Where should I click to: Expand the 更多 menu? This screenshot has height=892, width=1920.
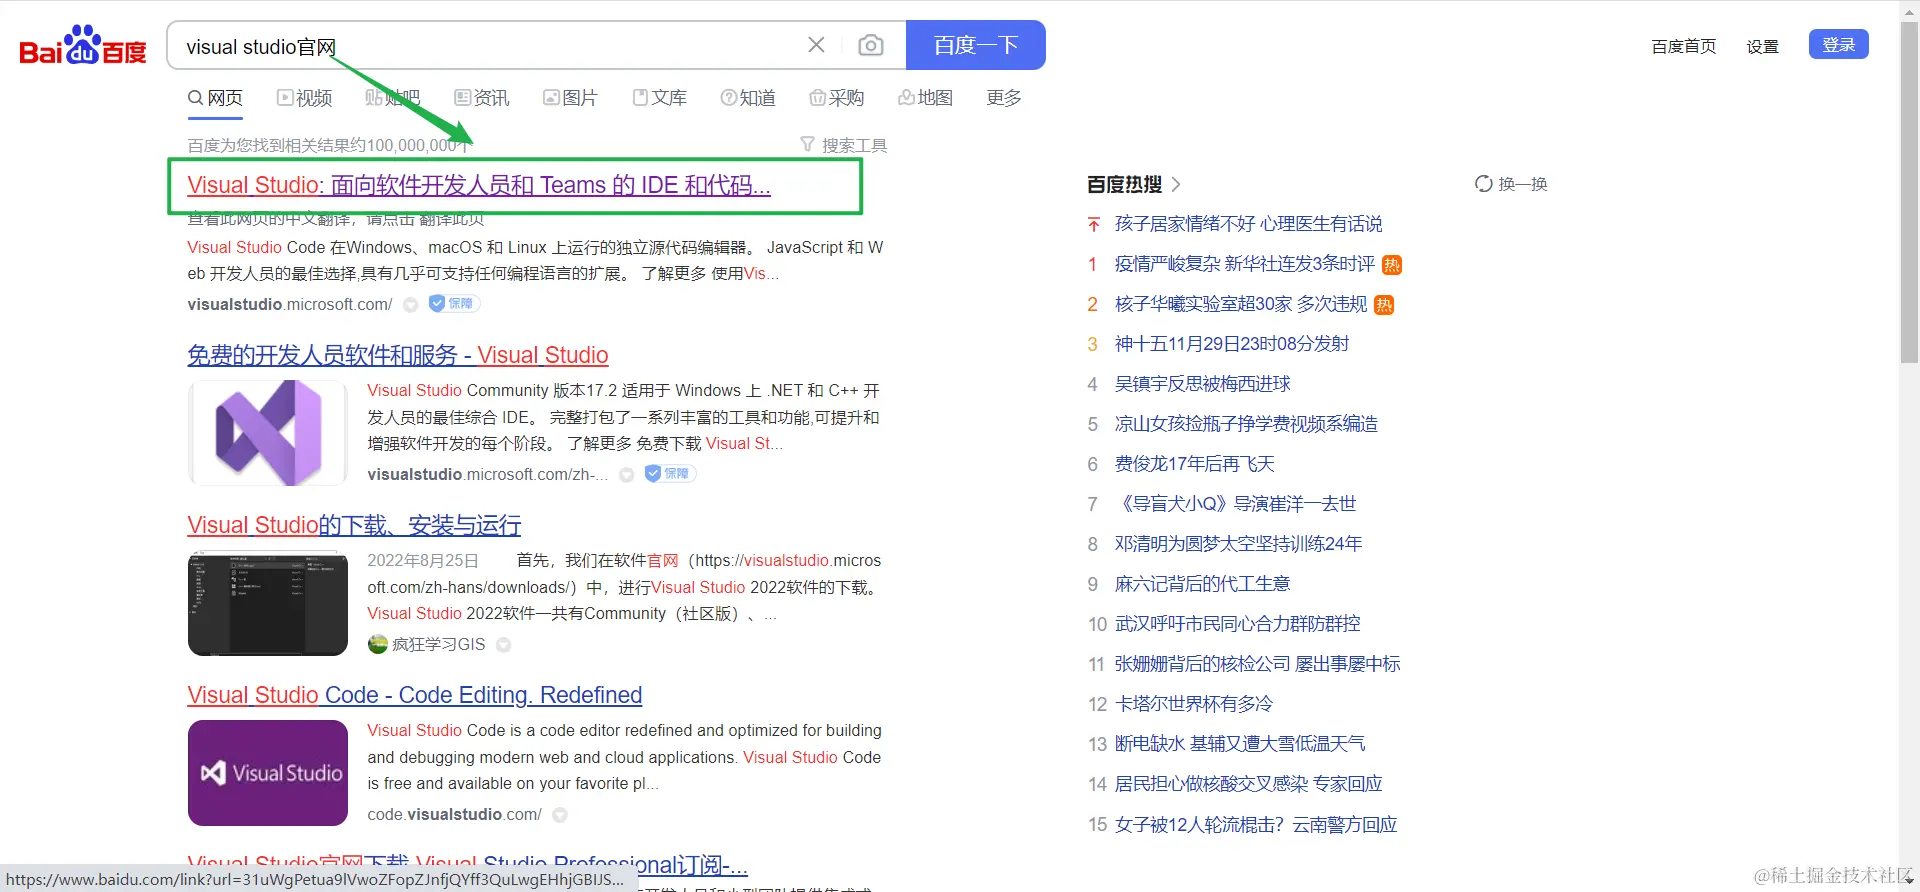tap(1004, 98)
